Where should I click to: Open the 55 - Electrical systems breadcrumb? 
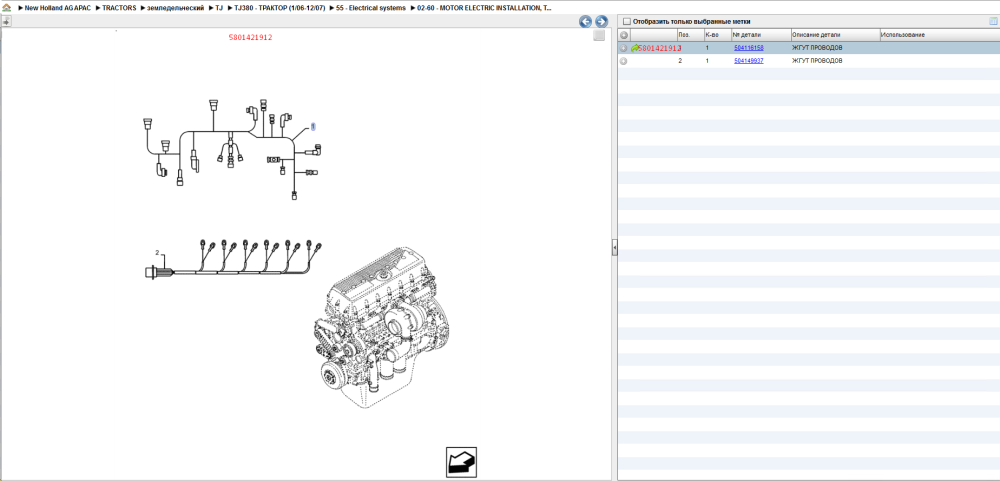click(x=371, y=8)
